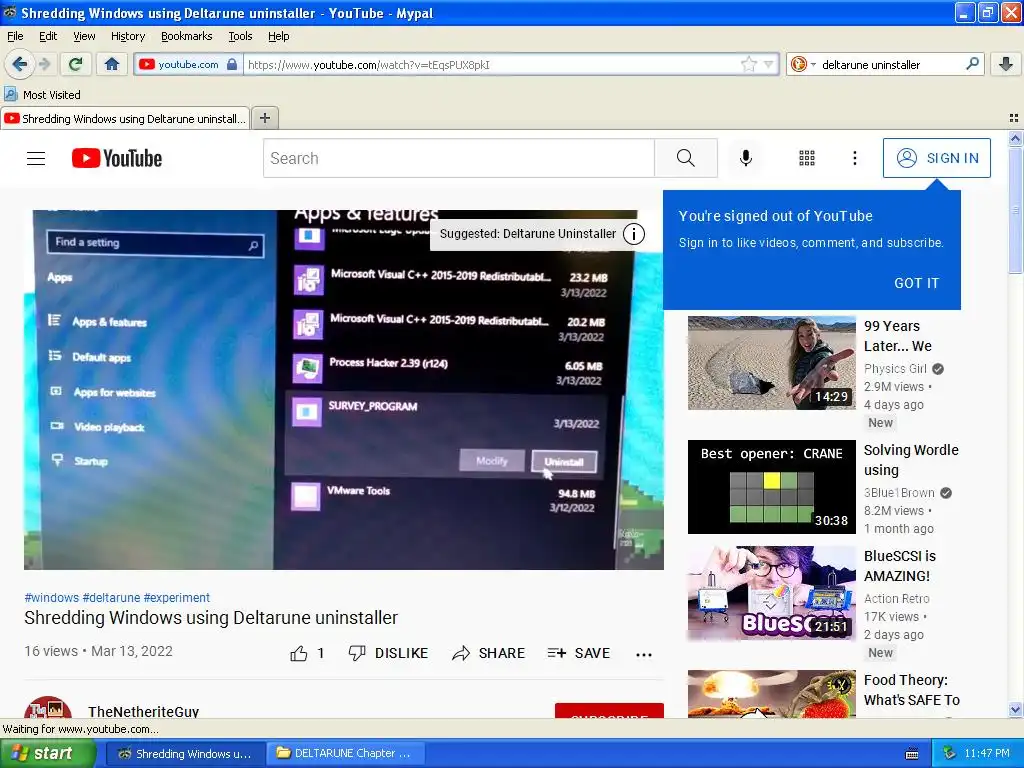Open the Tools menu
Screen dimensions: 1024x768
[240, 36]
